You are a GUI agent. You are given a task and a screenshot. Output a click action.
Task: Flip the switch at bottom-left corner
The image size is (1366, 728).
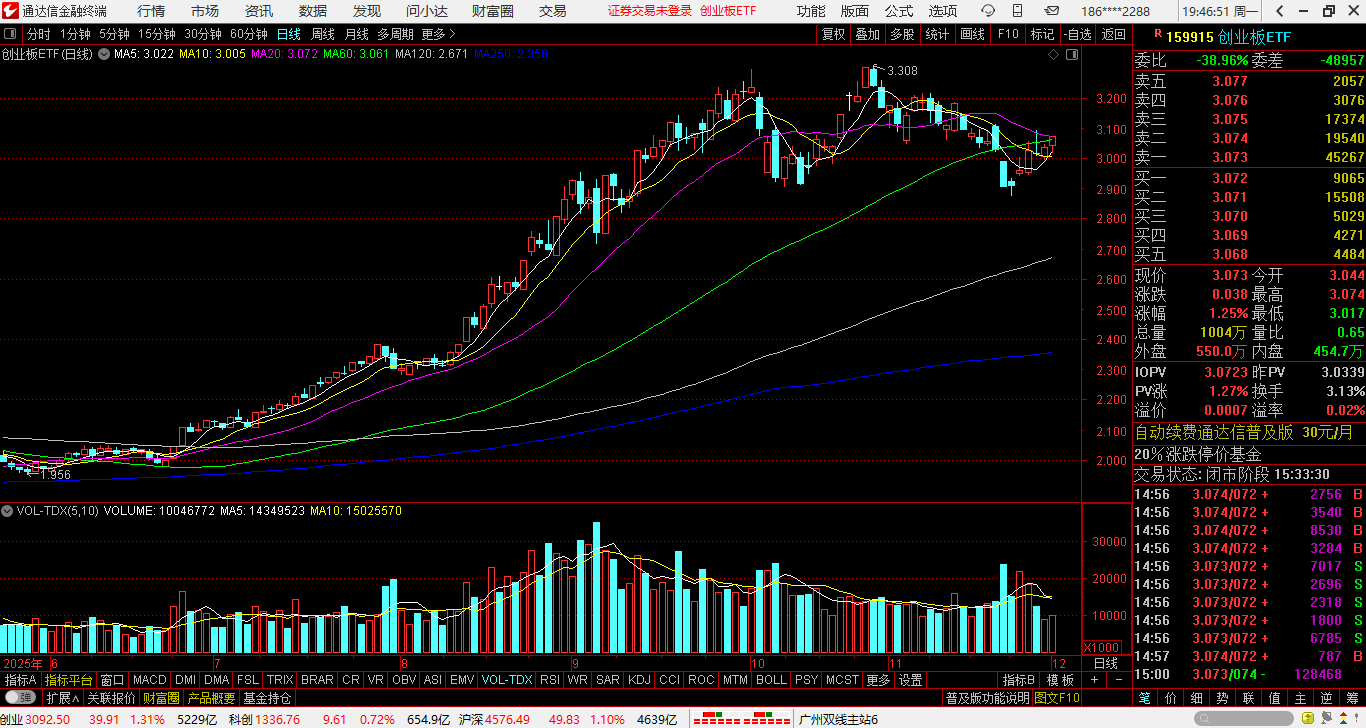tap(20, 698)
